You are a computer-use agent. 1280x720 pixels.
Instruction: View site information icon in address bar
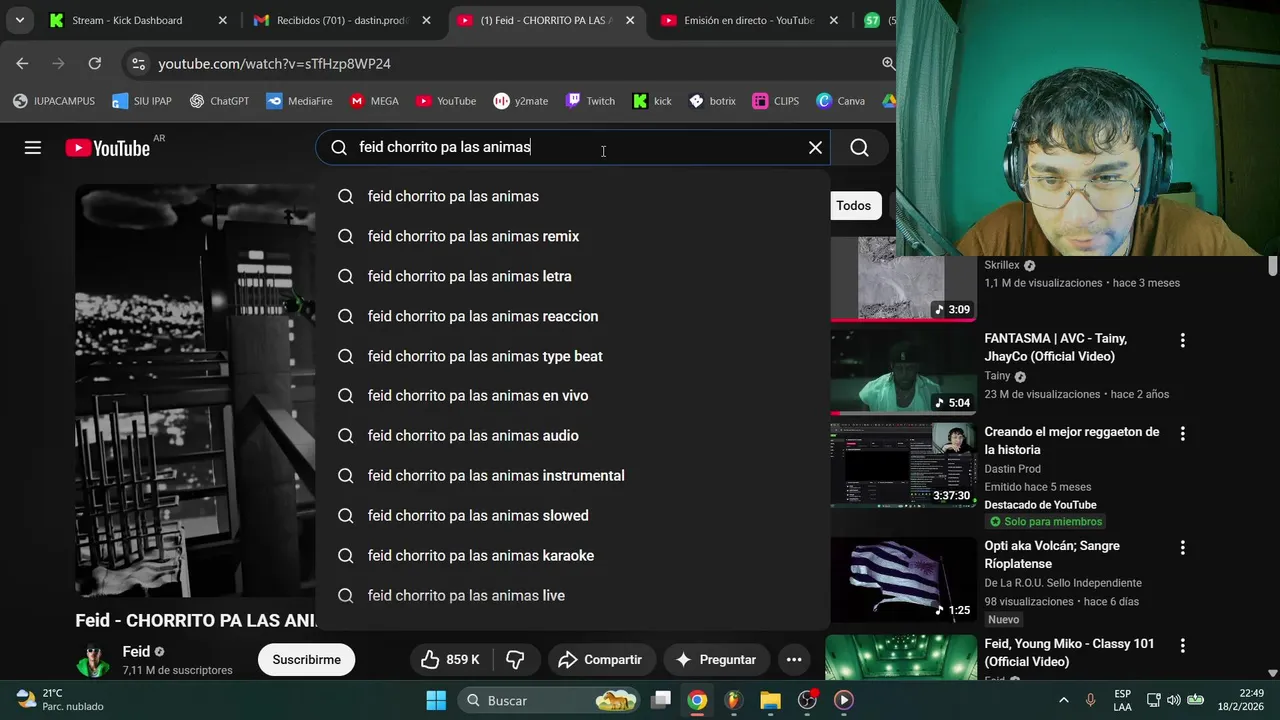(138, 63)
